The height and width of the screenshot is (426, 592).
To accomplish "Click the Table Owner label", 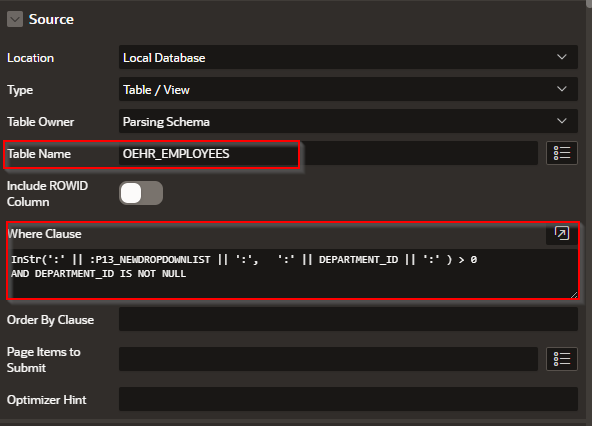I will [40, 122].
